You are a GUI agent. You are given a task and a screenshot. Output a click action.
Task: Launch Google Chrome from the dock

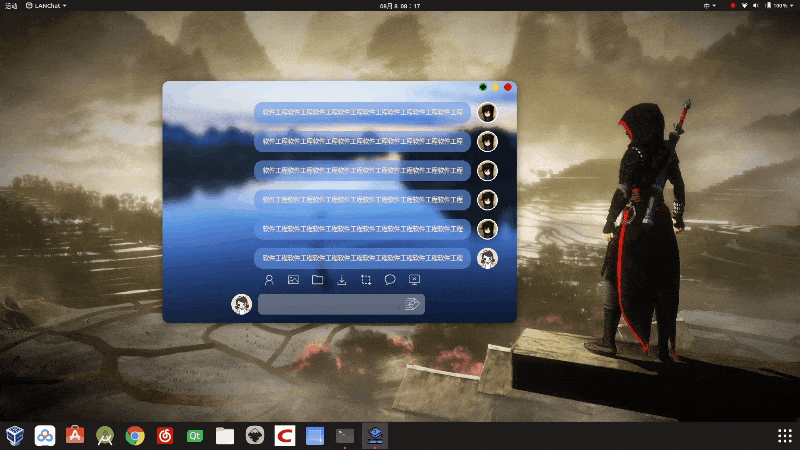click(x=135, y=436)
